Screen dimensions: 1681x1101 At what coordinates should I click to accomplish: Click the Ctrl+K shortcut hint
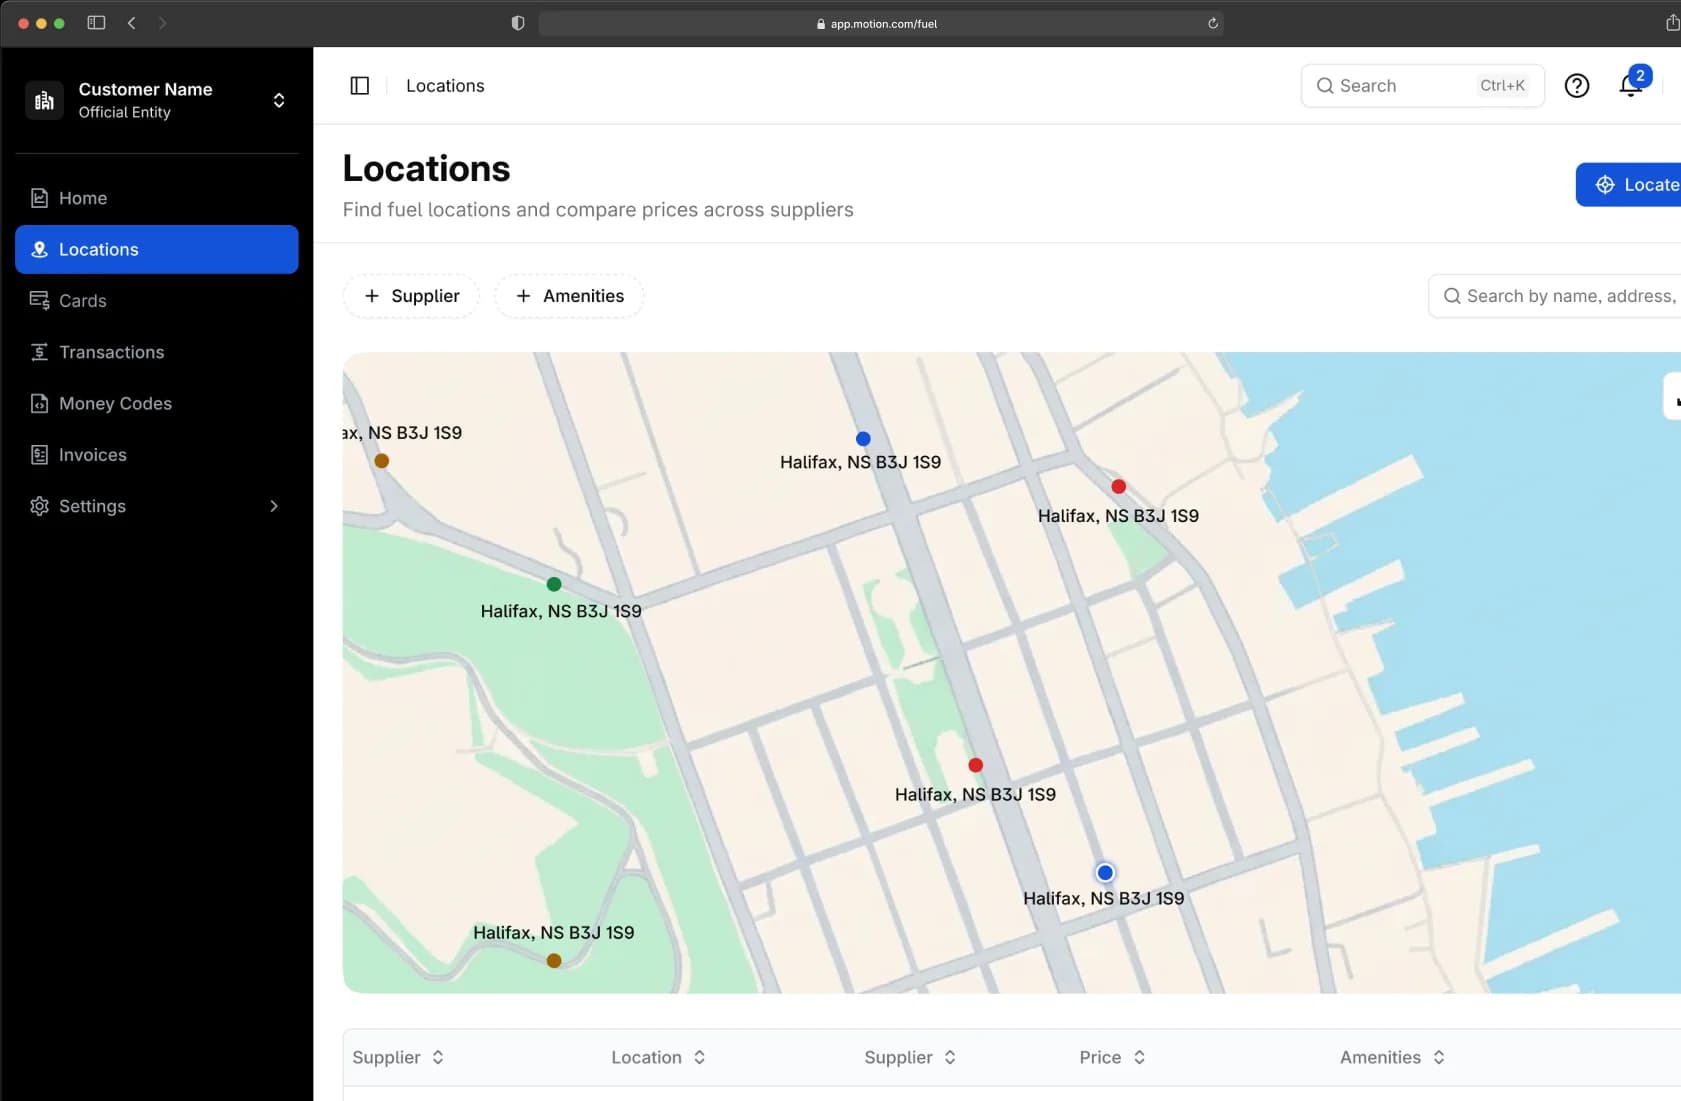[1502, 86]
